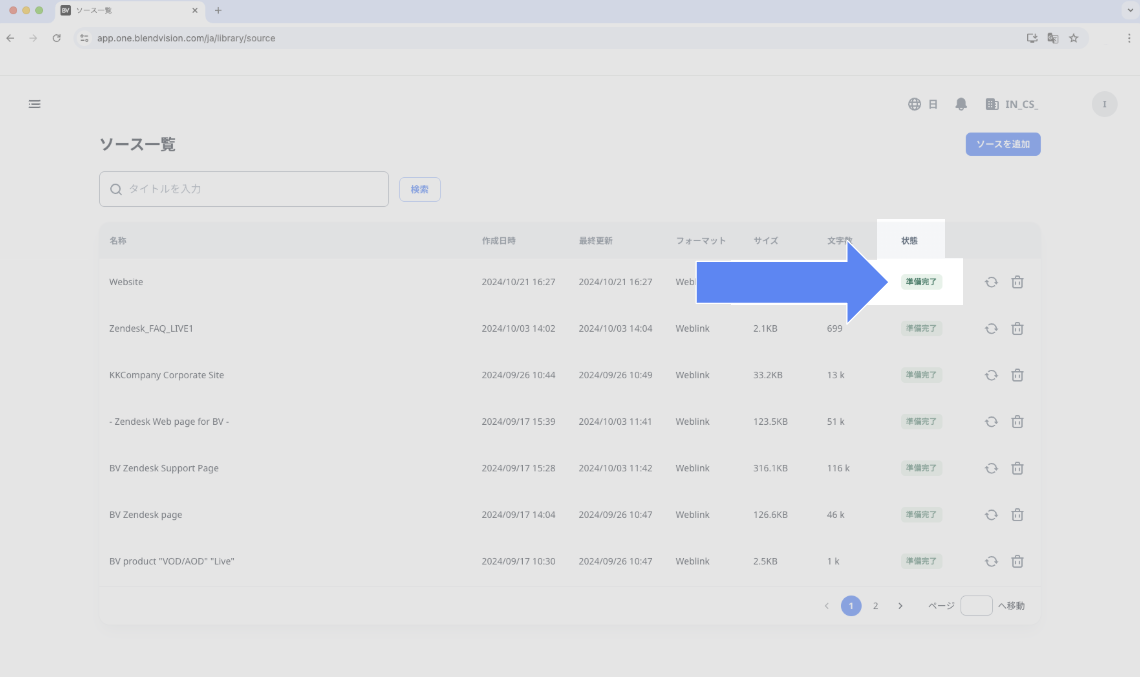Click the tab search dropdown arrow

point(1129,11)
